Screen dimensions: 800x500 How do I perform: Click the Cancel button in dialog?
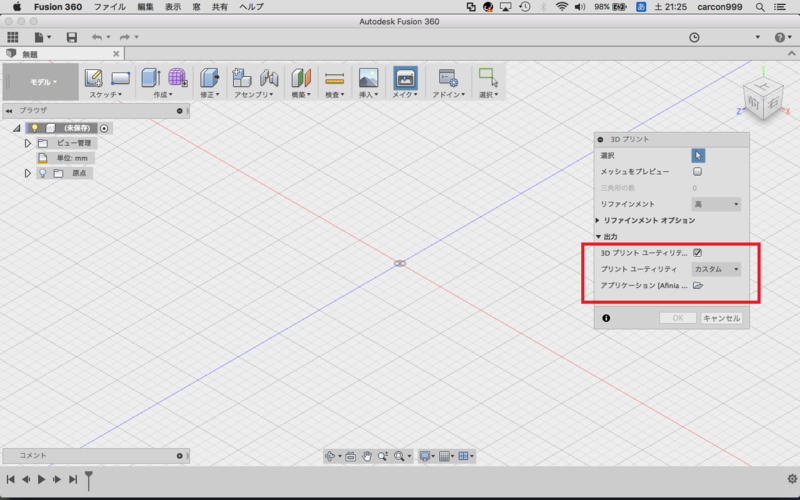click(x=721, y=318)
